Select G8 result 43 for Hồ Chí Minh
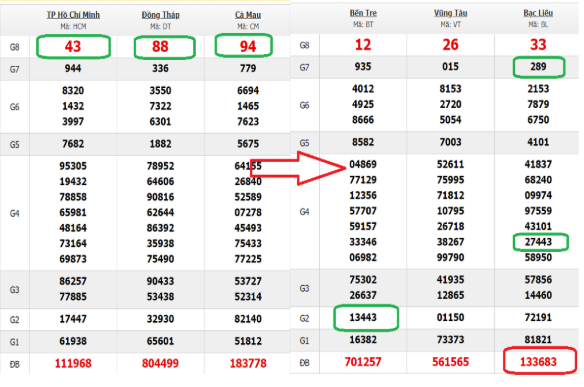 [x=73, y=47]
